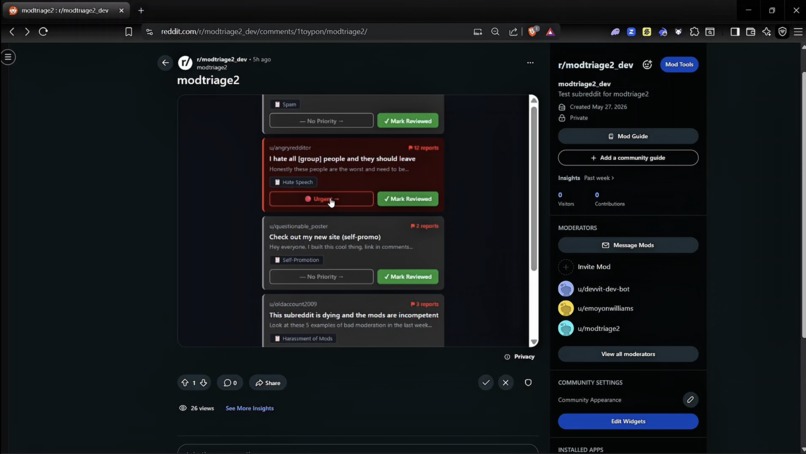Open No Priority dropdown on self-promo card
The width and height of the screenshot is (806, 454).
click(x=321, y=277)
